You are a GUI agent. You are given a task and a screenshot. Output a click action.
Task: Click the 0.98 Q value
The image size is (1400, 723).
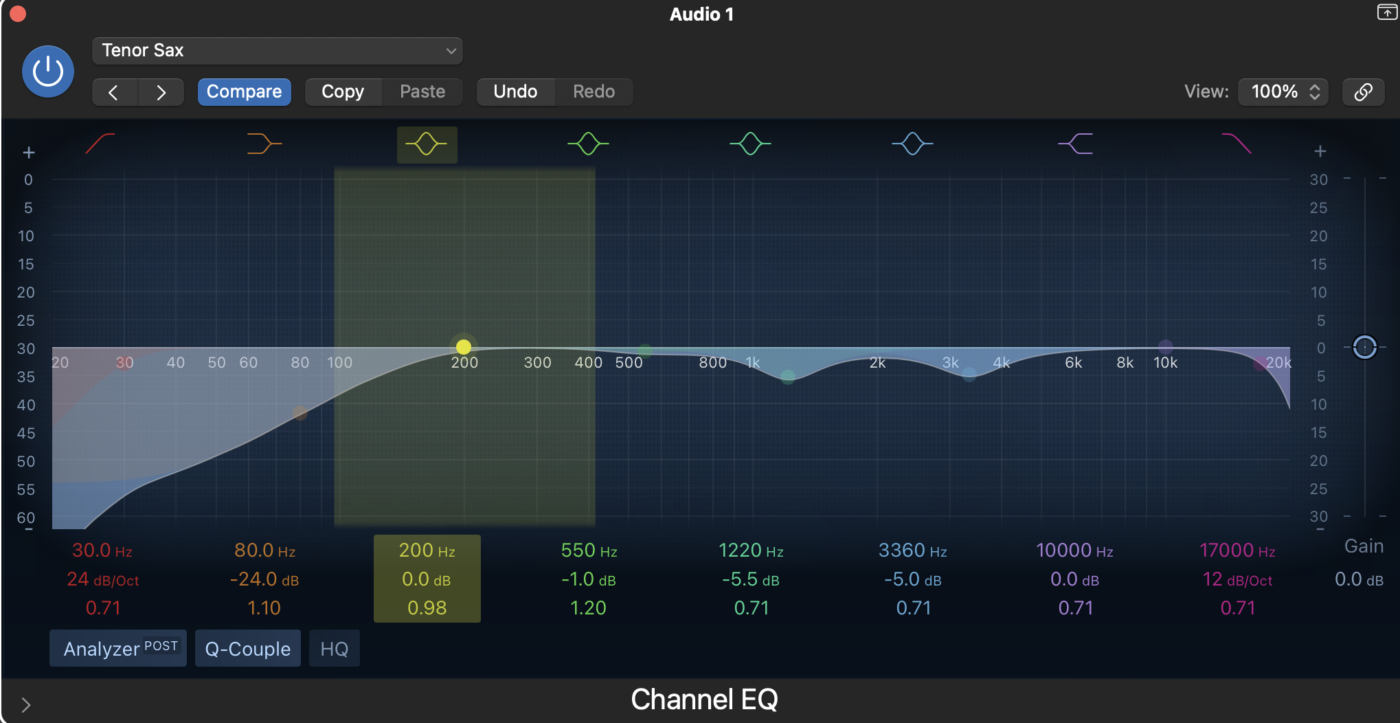tap(427, 608)
